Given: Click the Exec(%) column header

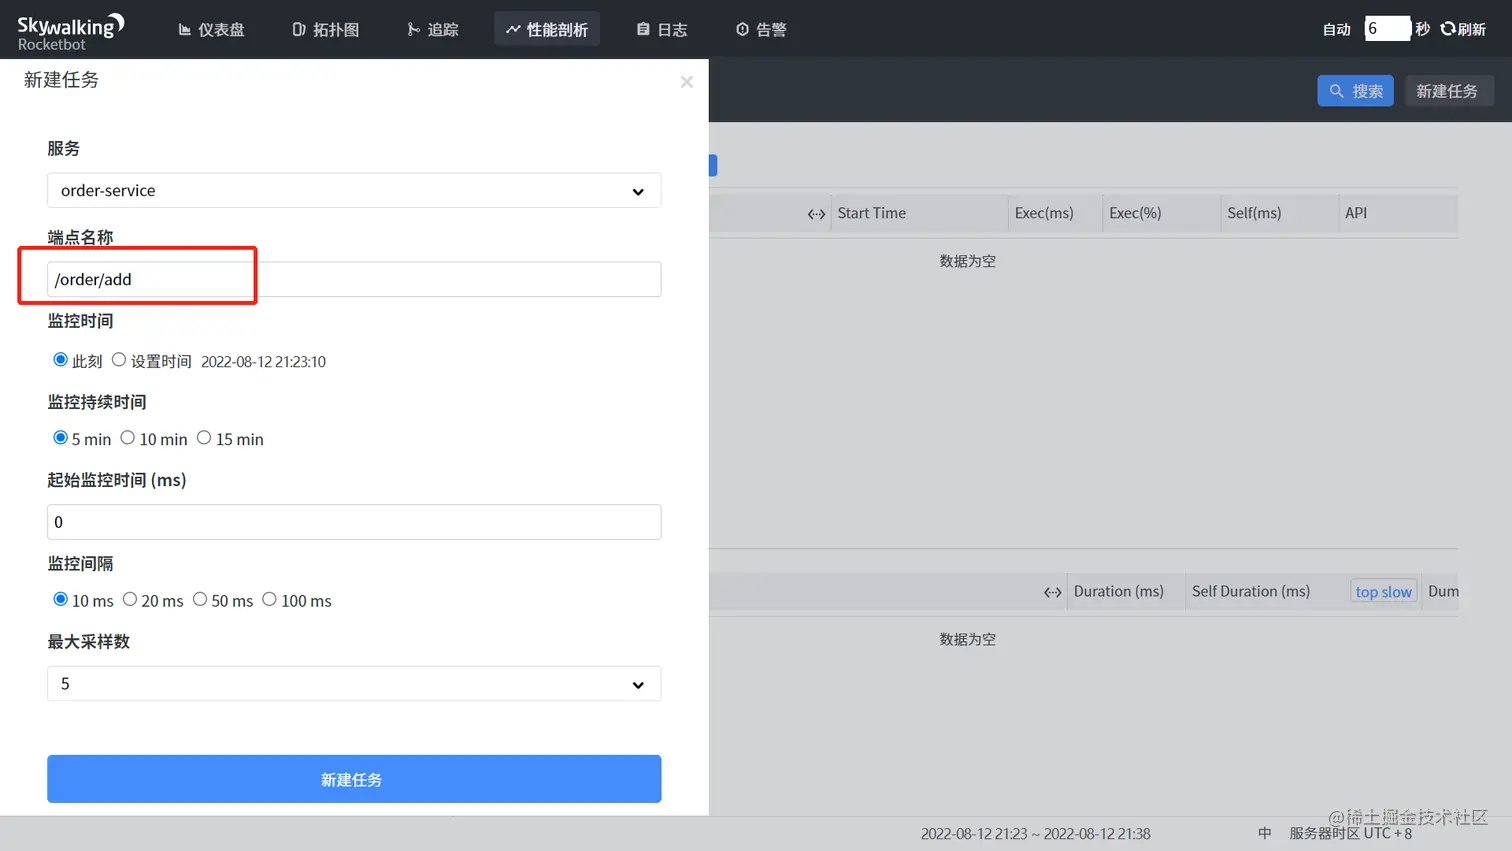Looking at the screenshot, I should [x=1135, y=213].
